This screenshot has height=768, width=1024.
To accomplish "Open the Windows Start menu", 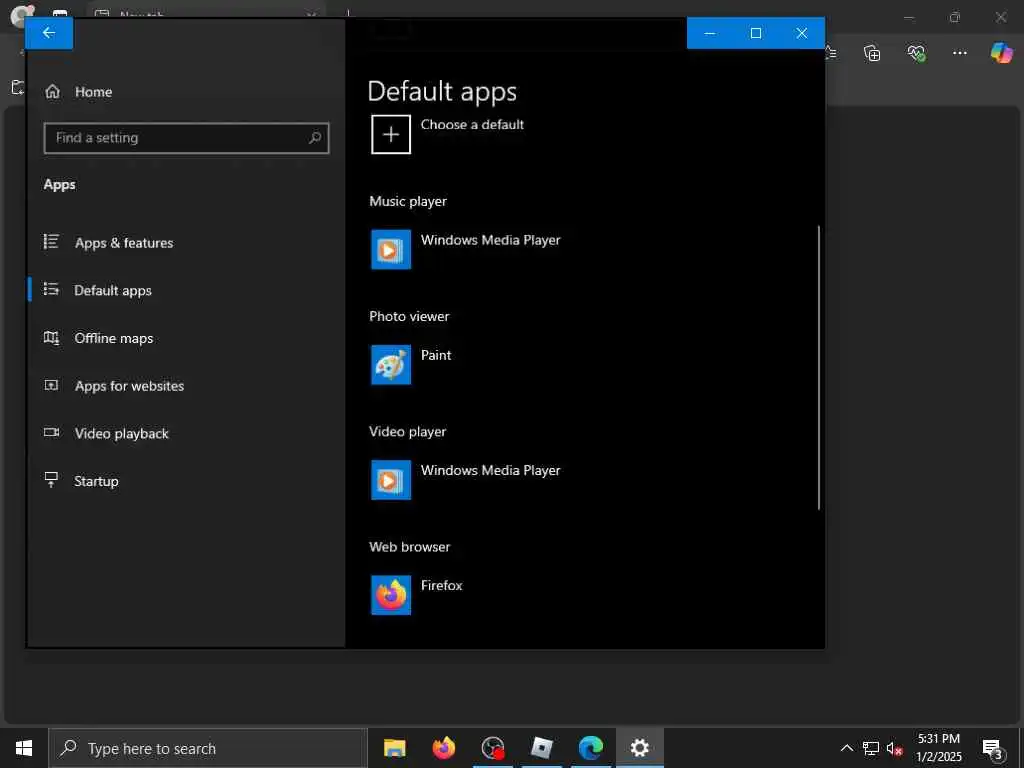I will click(x=24, y=748).
